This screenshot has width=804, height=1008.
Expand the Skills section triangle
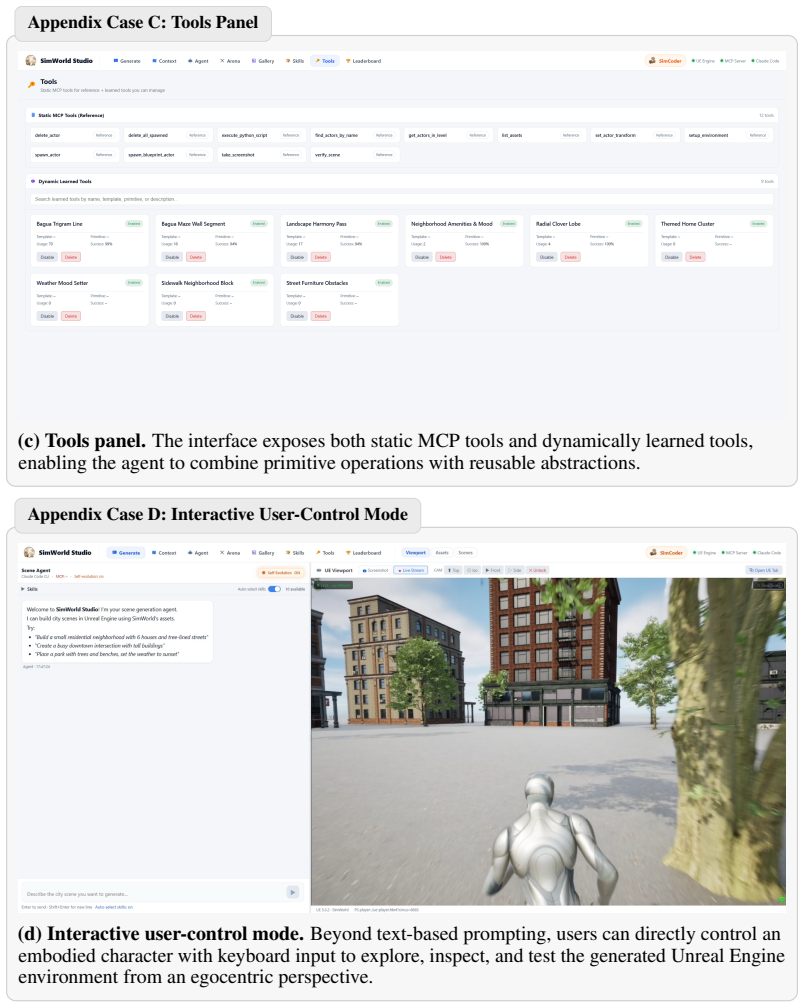(23, 589)
